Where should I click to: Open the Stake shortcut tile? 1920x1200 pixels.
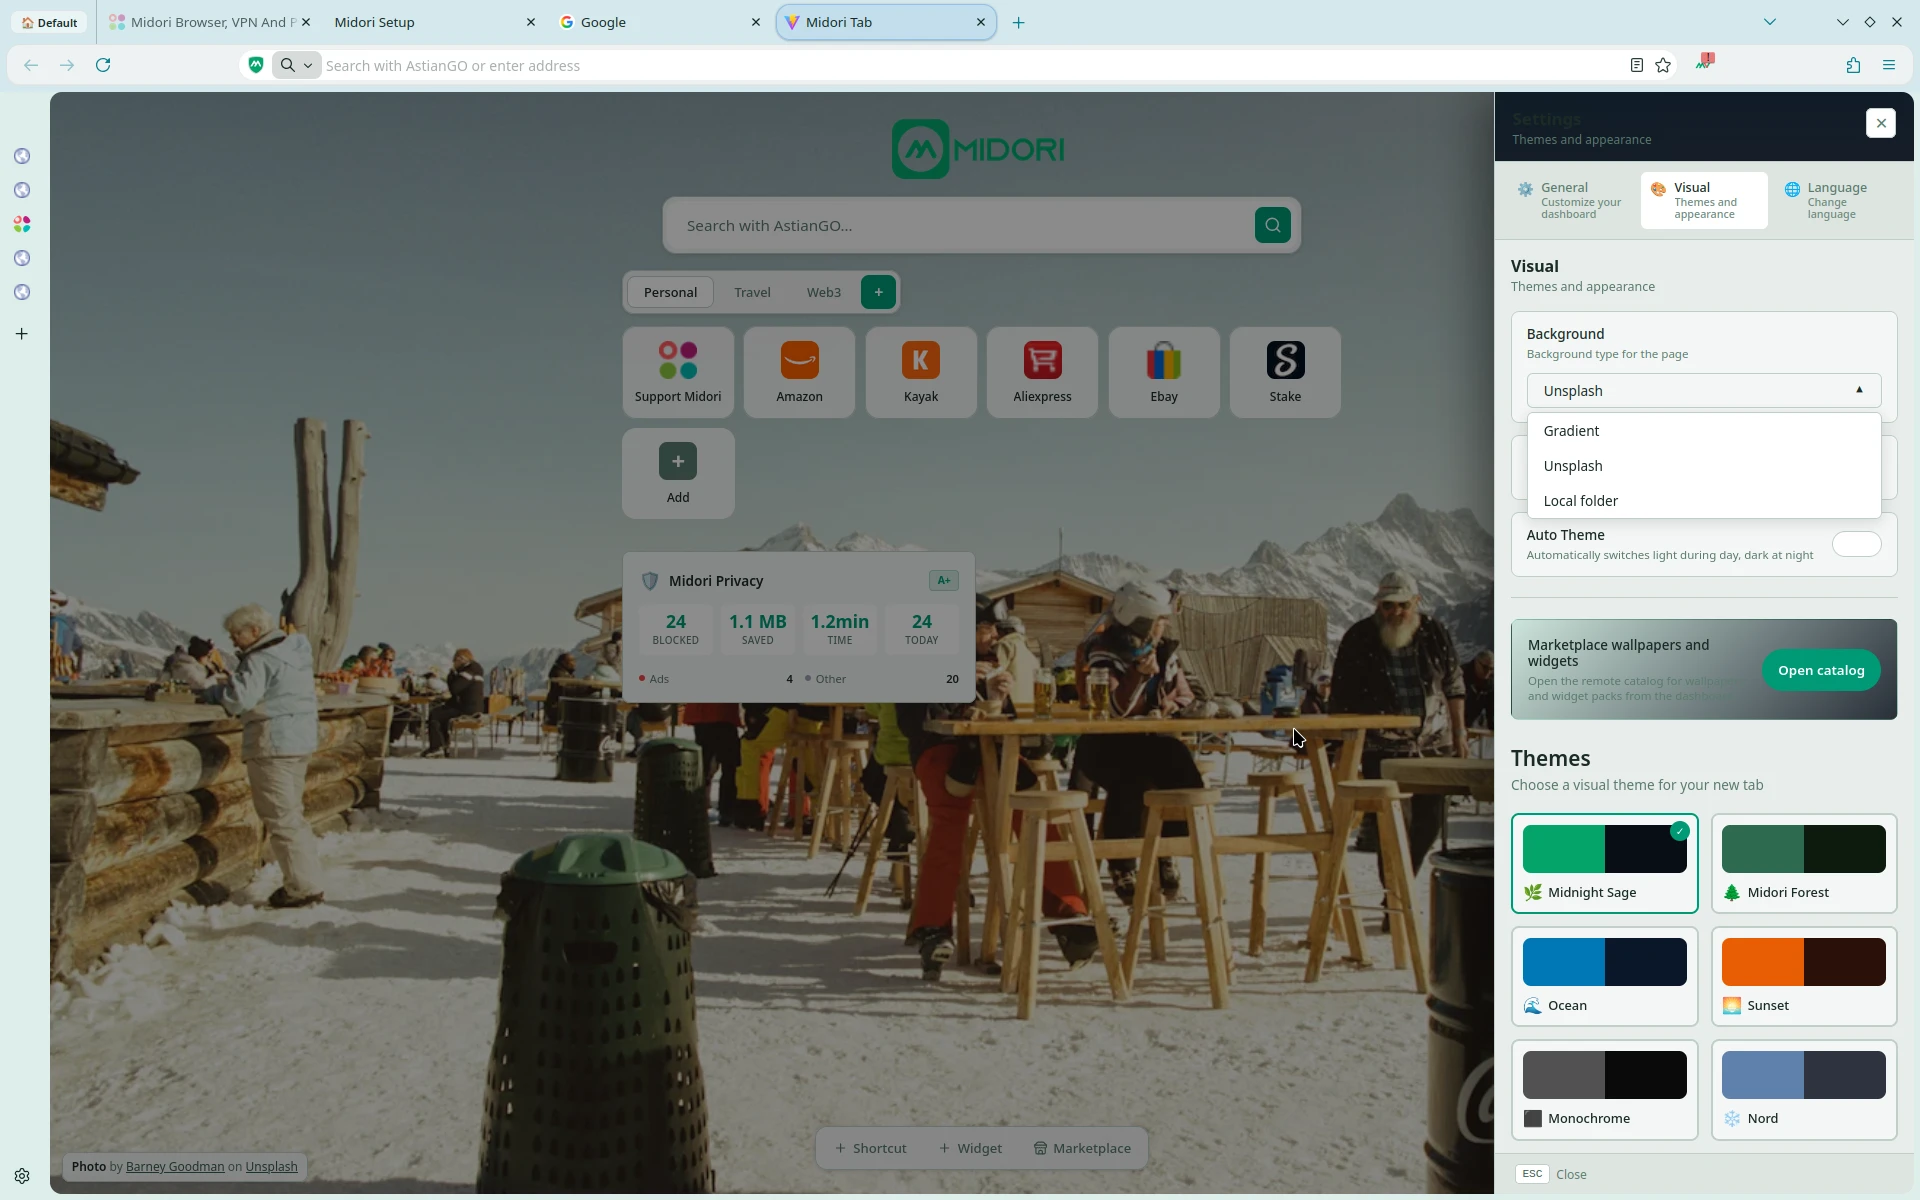[1285, 372]
